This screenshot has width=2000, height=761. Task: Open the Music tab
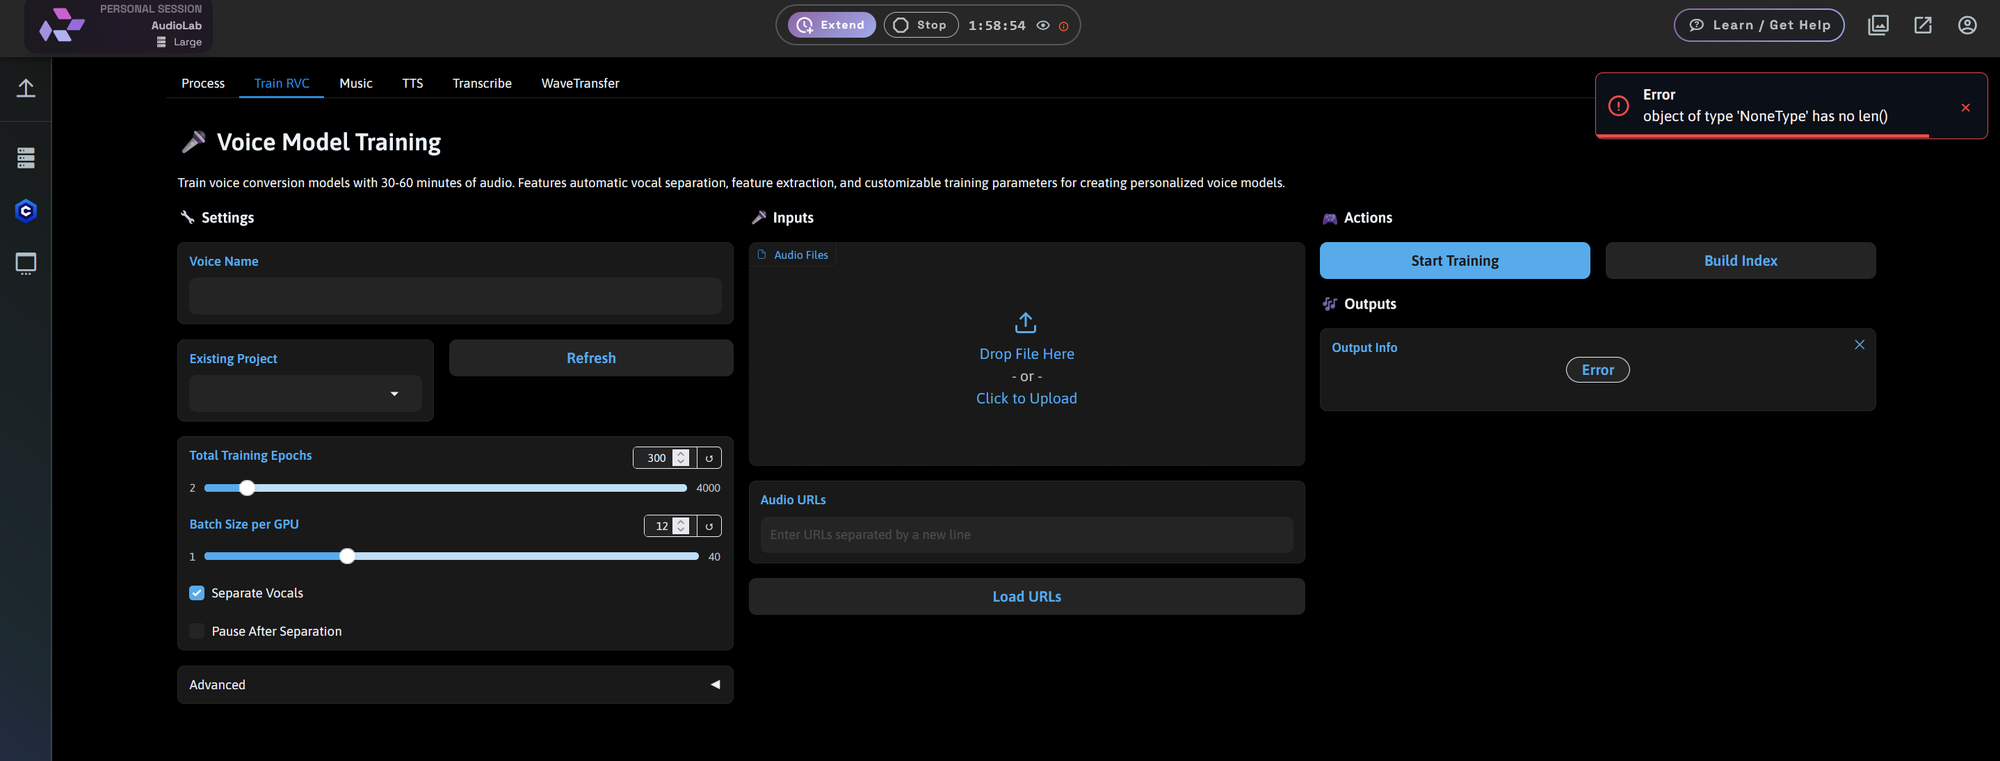(x=356, y=83)
